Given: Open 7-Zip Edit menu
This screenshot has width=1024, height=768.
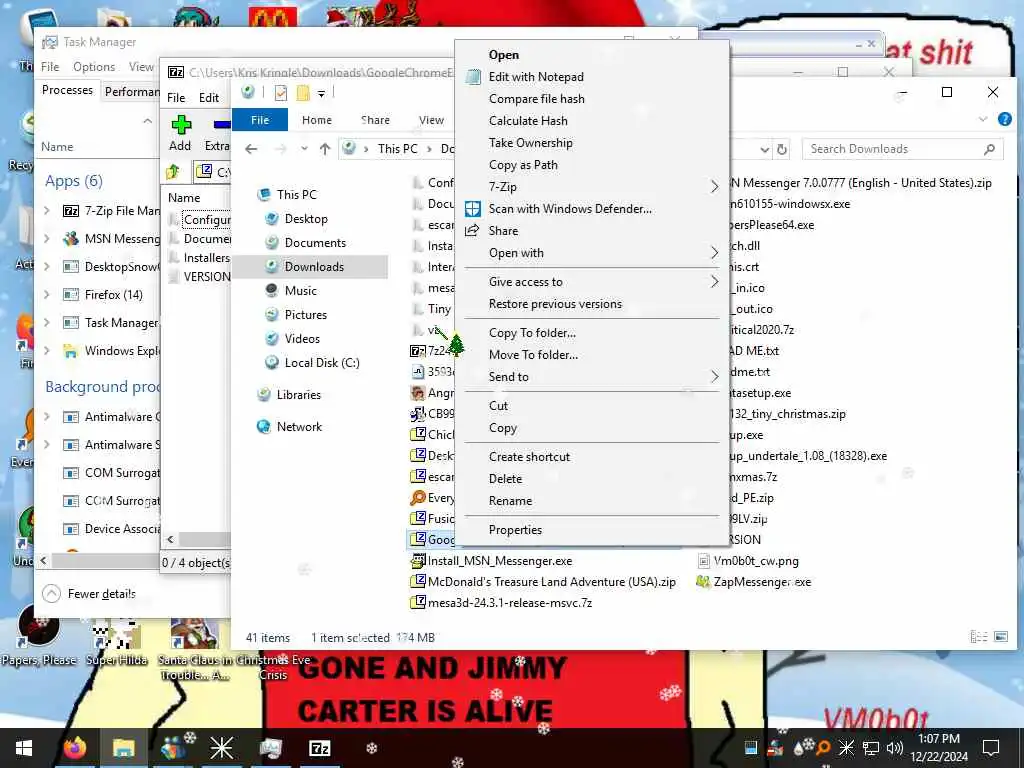Looking at the screenshot, I should (x=209, y=98).
